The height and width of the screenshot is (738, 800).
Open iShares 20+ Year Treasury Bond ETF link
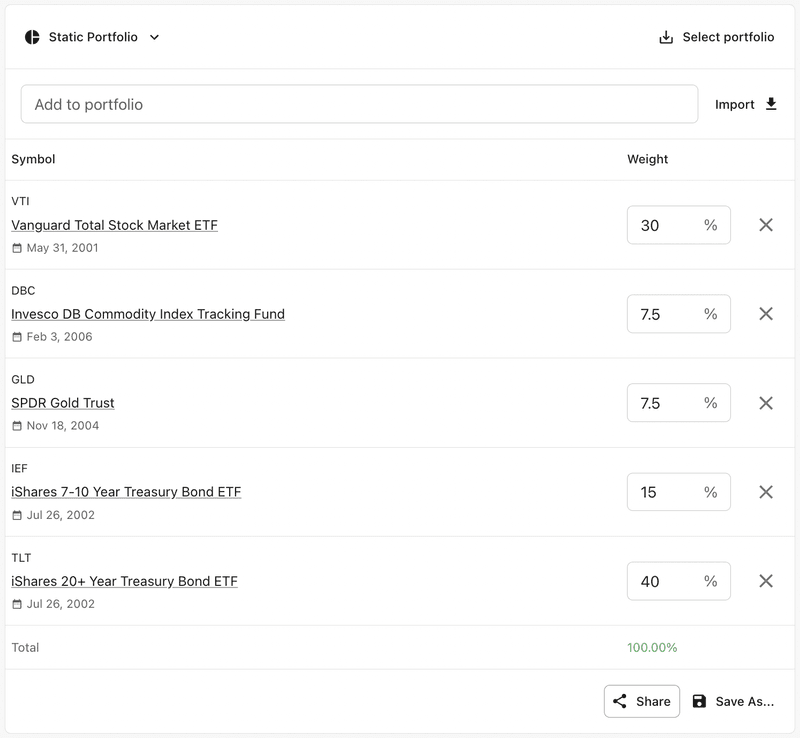(124, 581)
